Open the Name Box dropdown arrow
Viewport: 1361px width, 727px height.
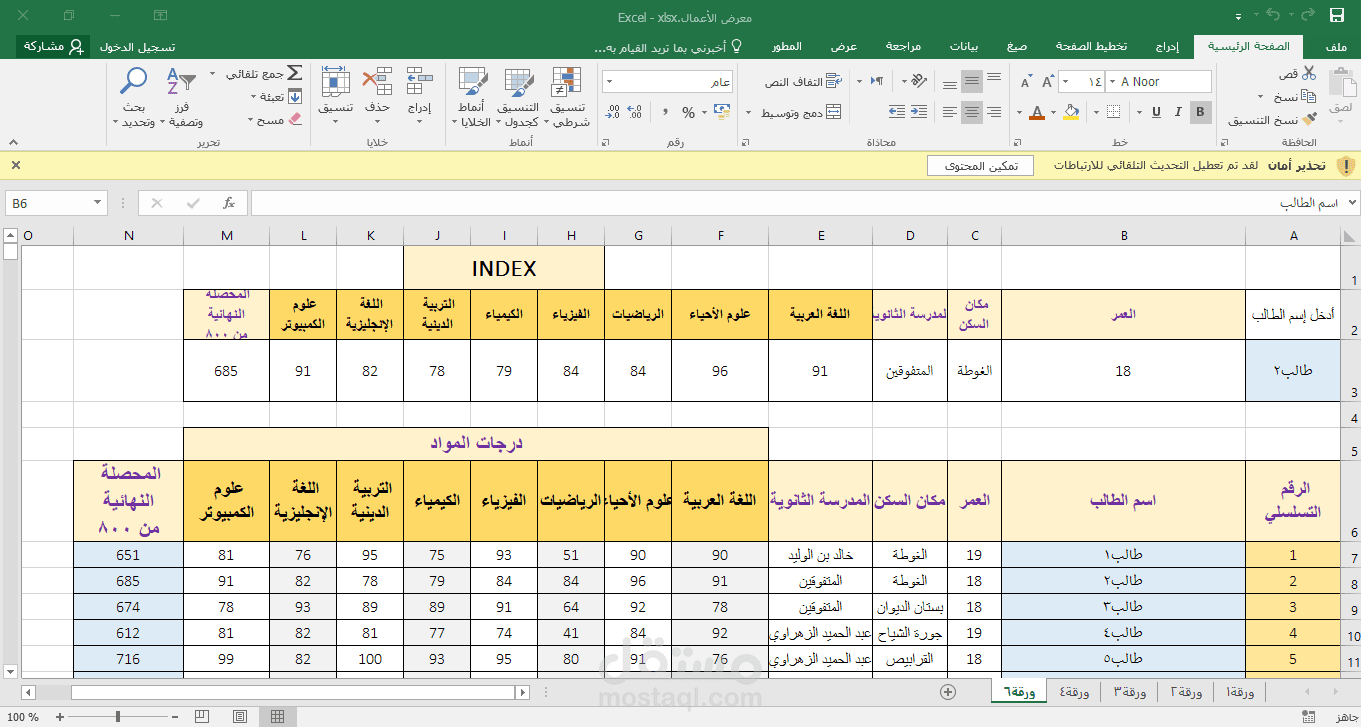tap(98, 203)
